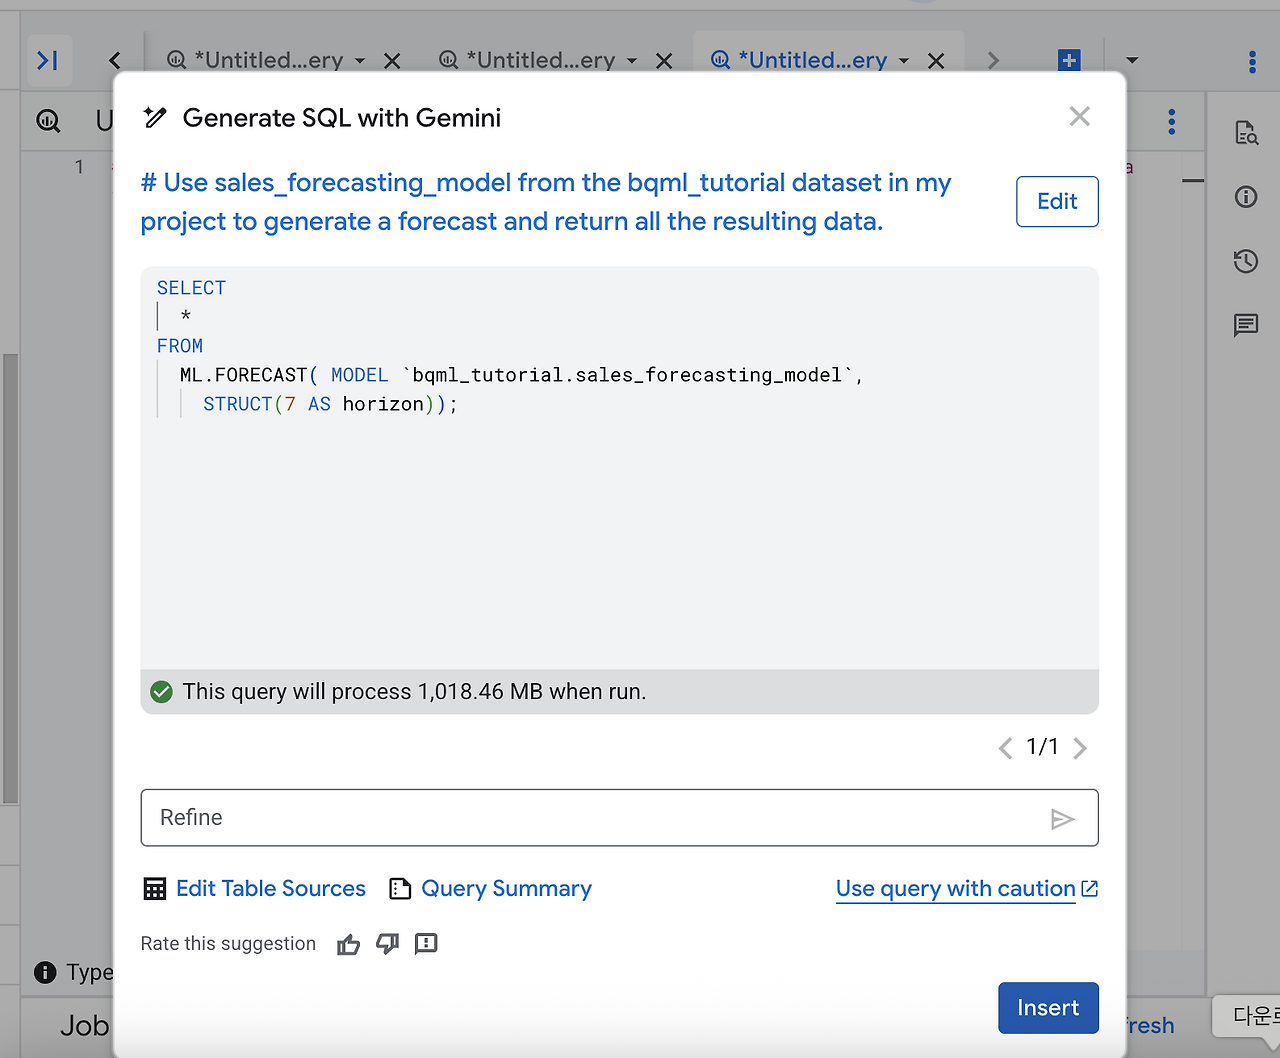The height and width of the screenshot is (1058, 1280).
Task: Open the new-tab options dropdown arrow
Action: click(1132, 61)
